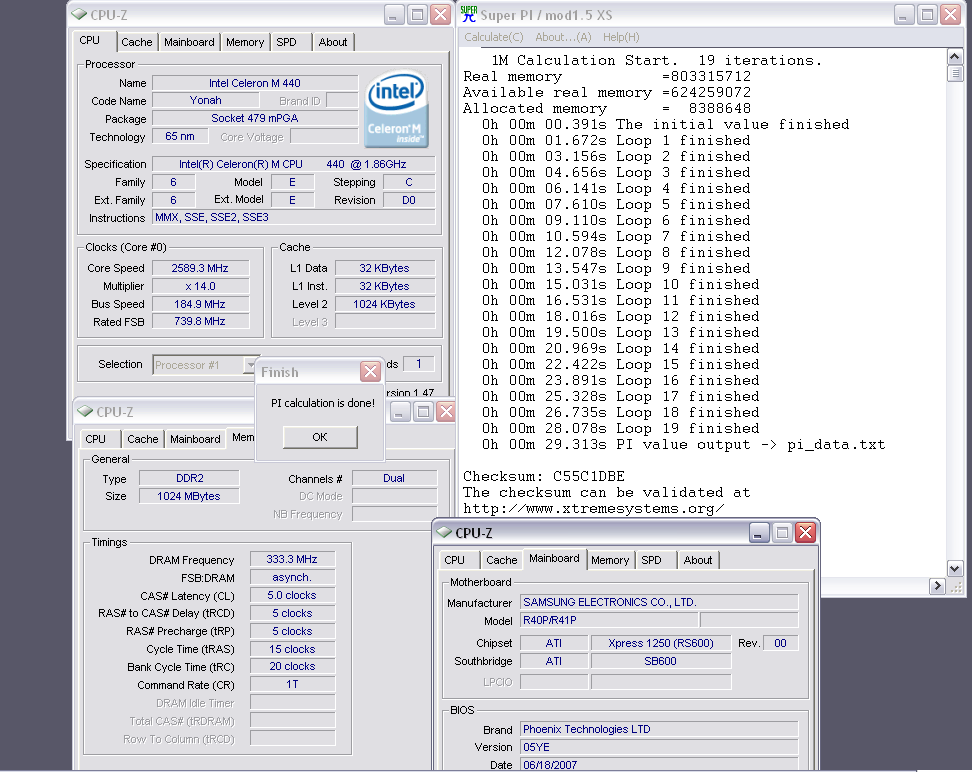Select Cache tab in CPU-Z Memory window
This screenshot has width=972, height=772.
click(x=143, y=438)
